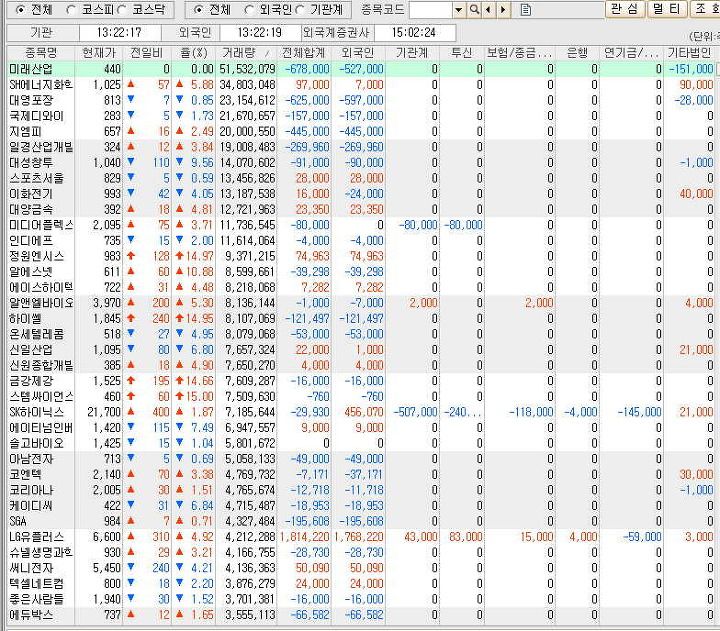Click the next stock right-arrow icon
The width and height of the screenshot is (720, 631).
(503, 10)
